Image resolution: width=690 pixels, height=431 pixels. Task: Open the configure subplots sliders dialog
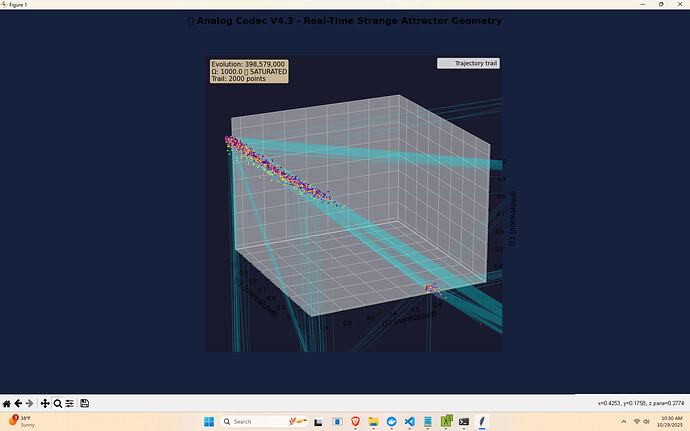tap(70, 403)
